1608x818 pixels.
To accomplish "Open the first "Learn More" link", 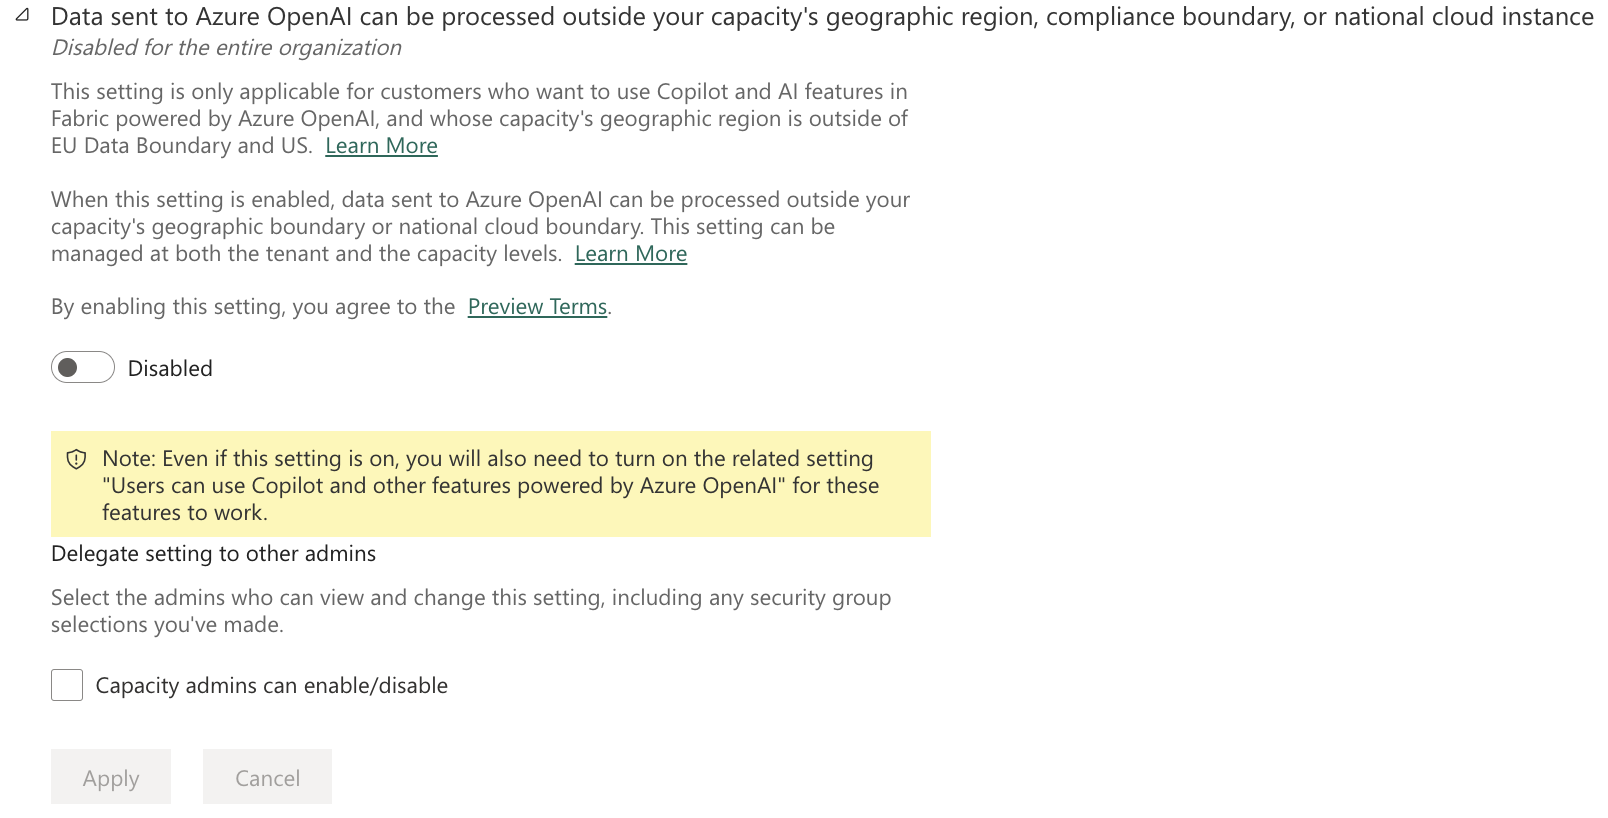I will pyautogui.click(x=380, y=145).
